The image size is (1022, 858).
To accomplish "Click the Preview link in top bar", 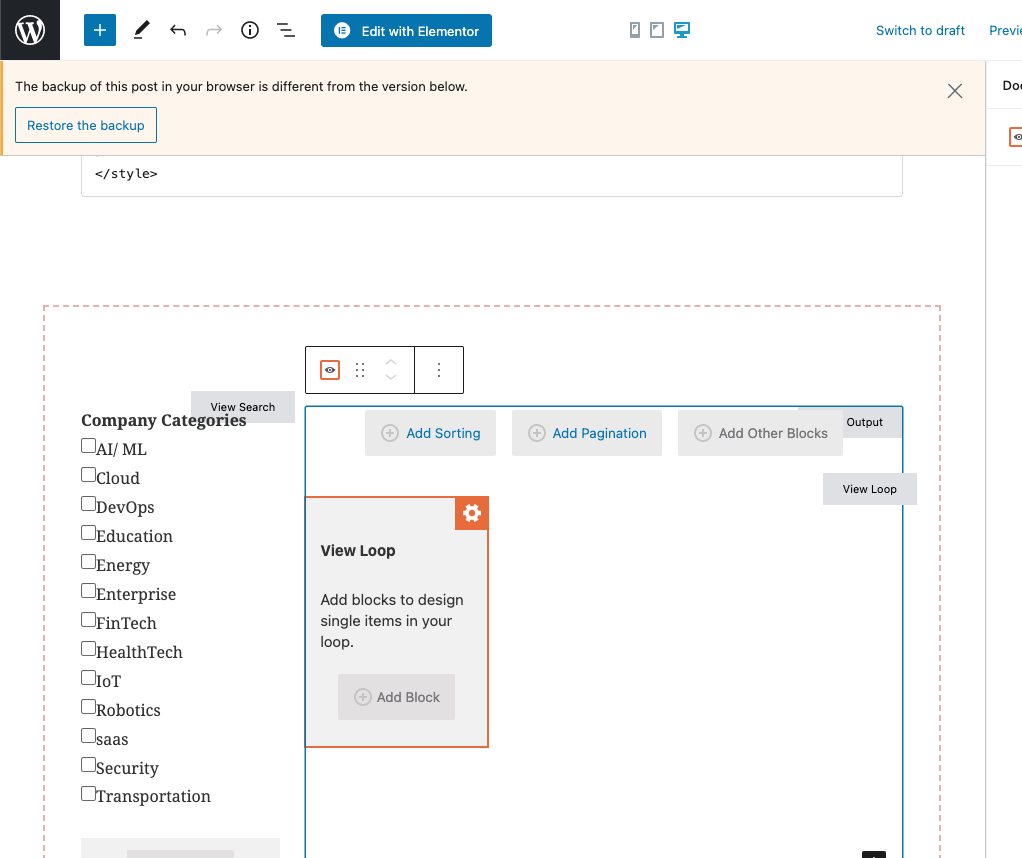I will point(1005,31).
